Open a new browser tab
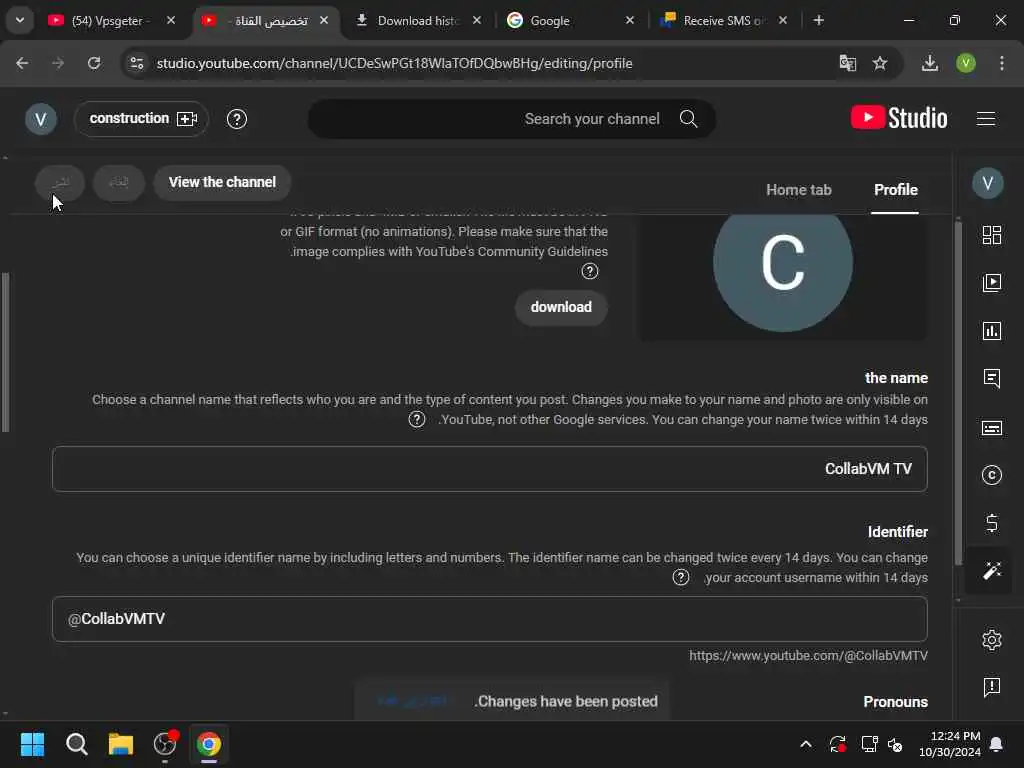 818,20
